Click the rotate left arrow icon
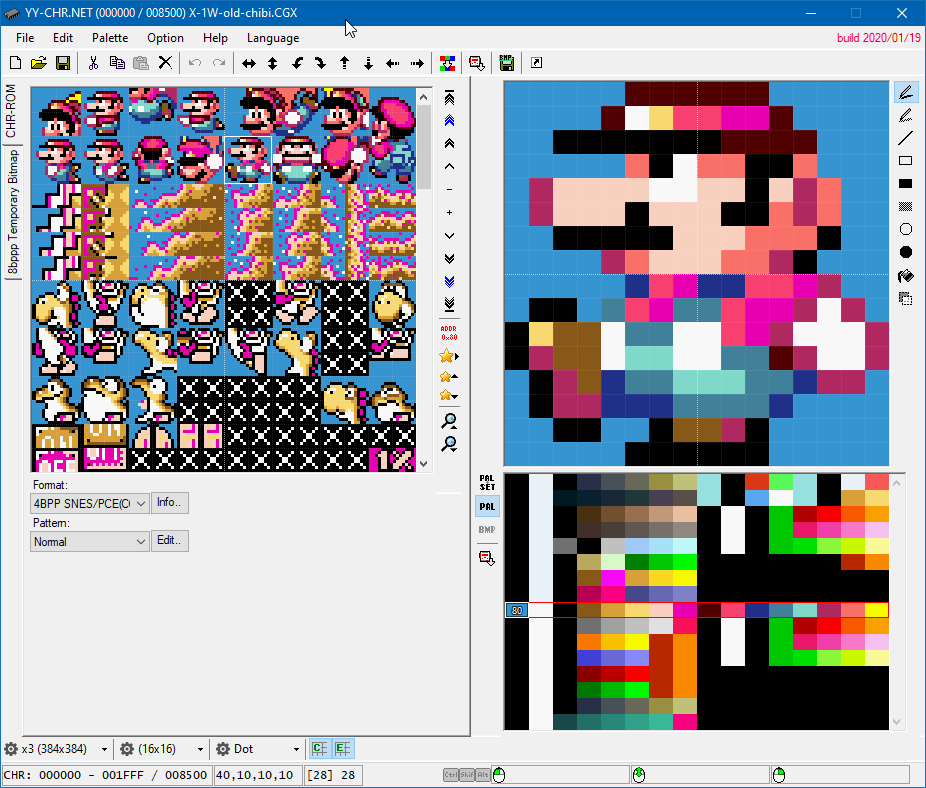Viewport: 926px width, 788px height. click(297, 63)
